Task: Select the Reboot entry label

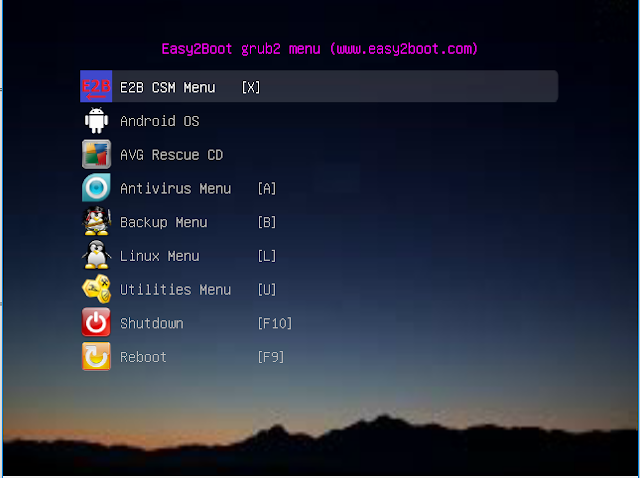Action: pyautogui.click(x=143, y=357)
